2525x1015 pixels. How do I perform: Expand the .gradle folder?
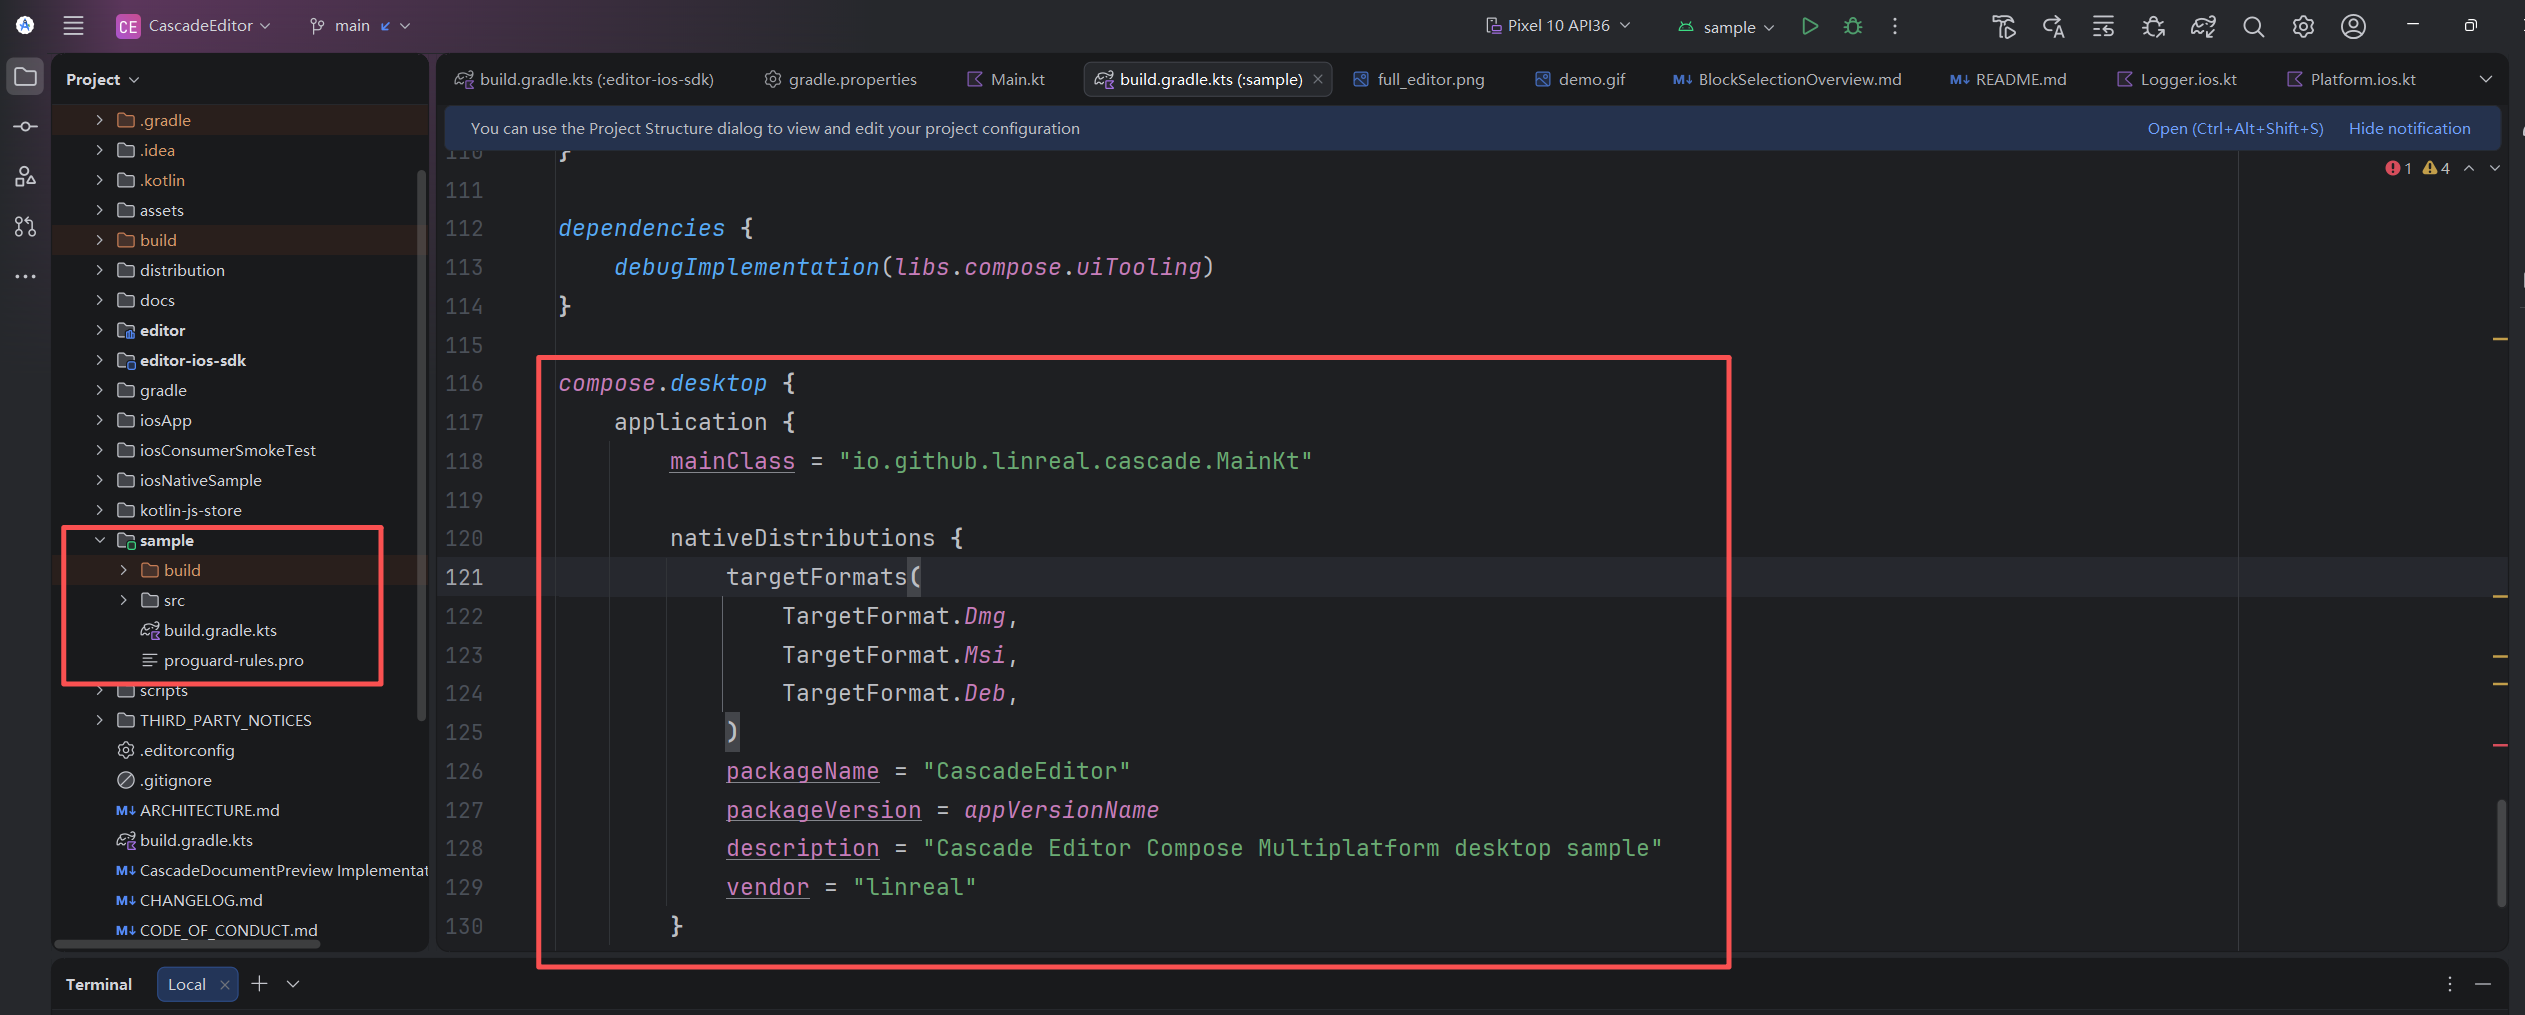pos(99,120)
